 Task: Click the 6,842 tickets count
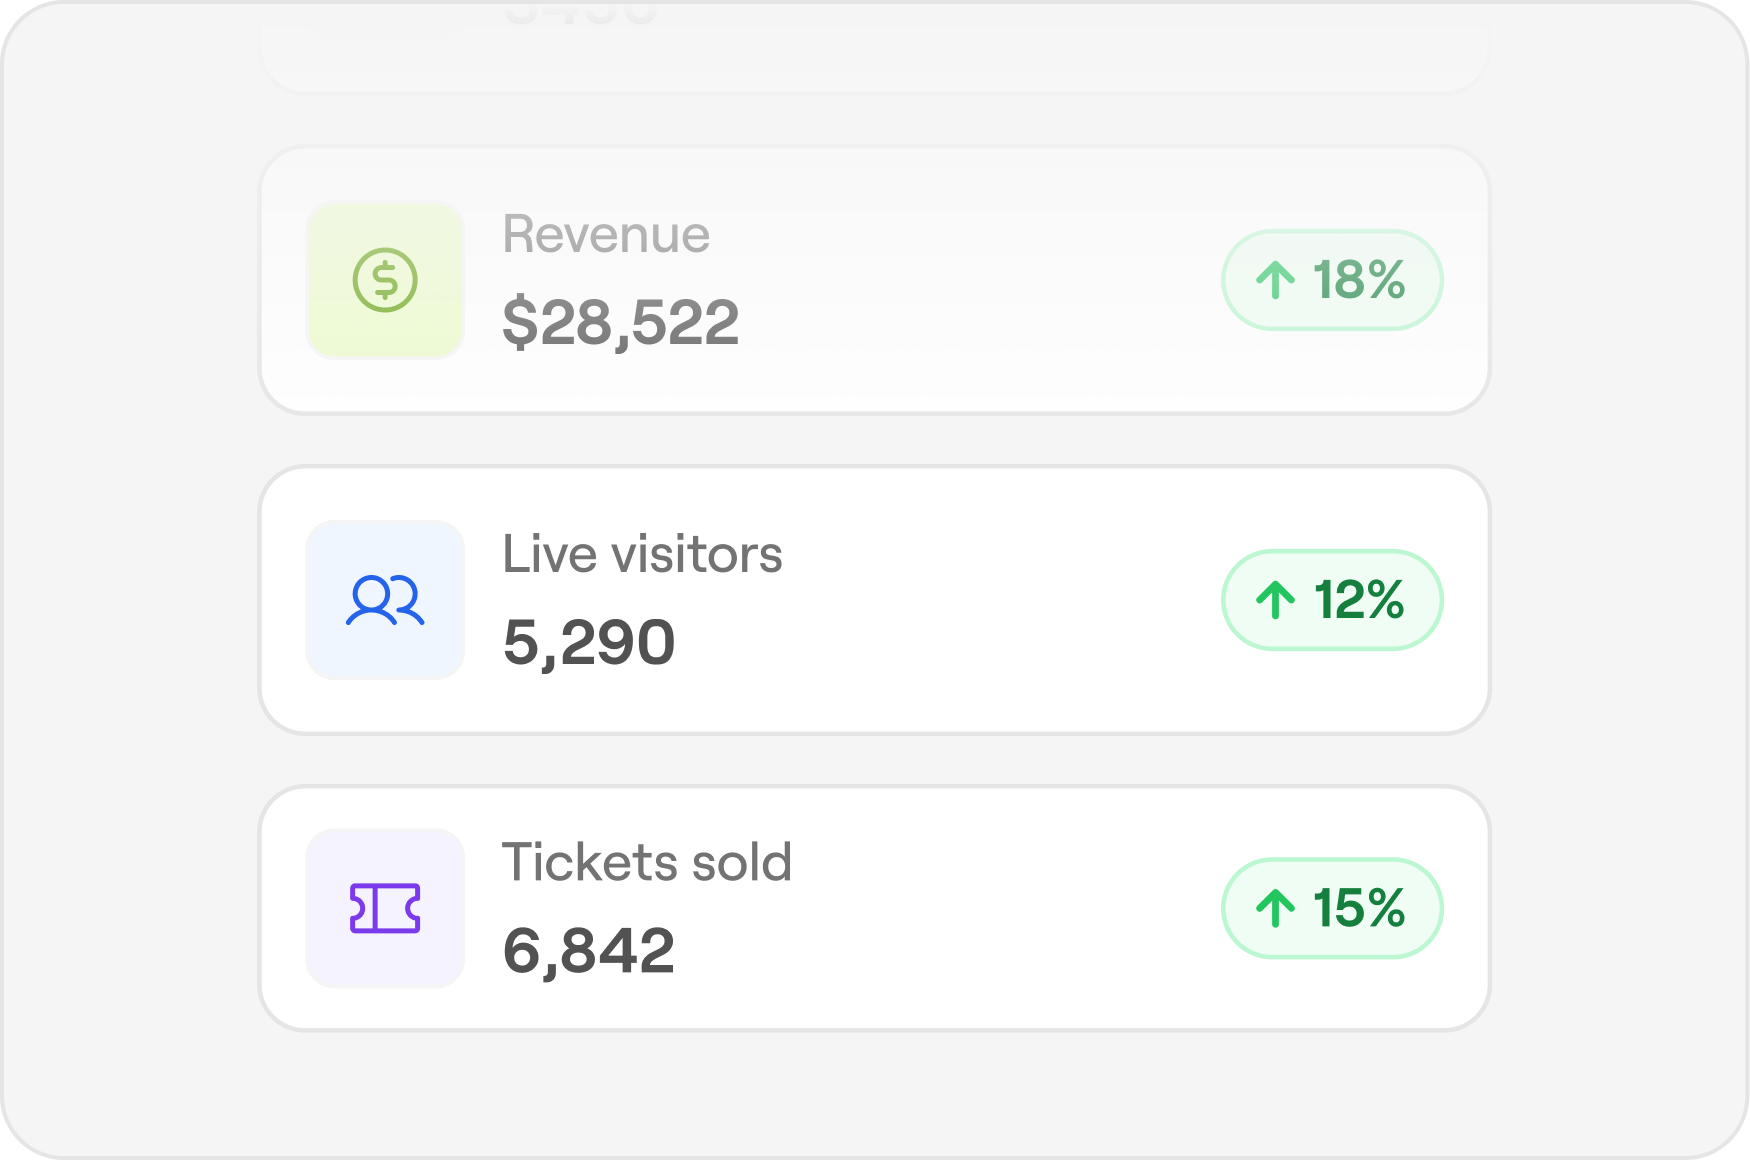pos(589,950)
